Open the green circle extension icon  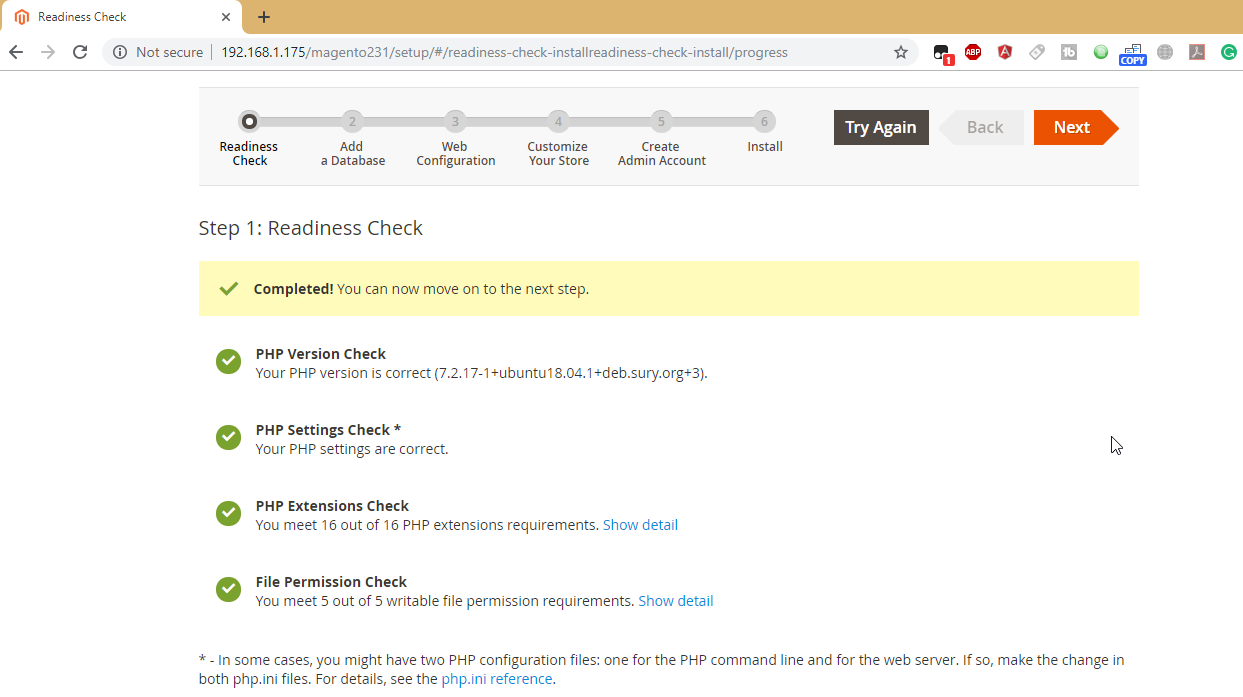coord(1101,52)
